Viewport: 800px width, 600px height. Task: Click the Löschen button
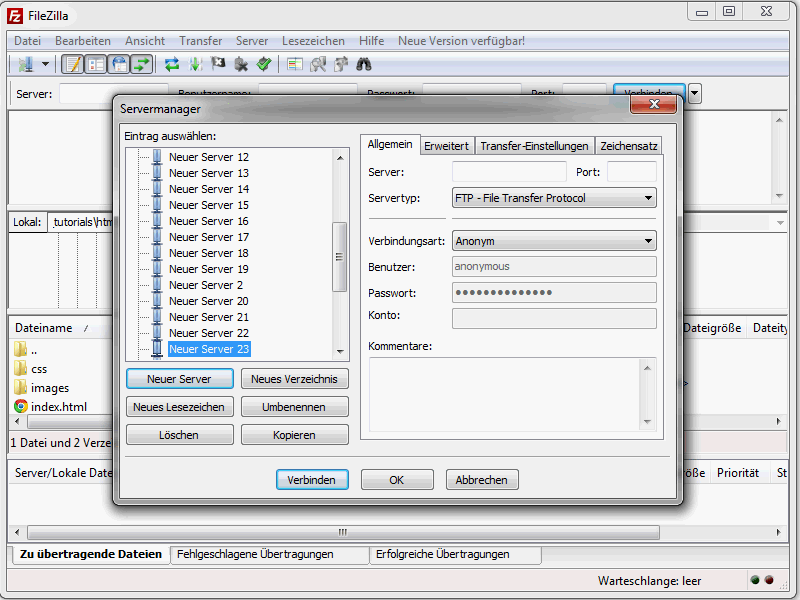pos(180,435)
